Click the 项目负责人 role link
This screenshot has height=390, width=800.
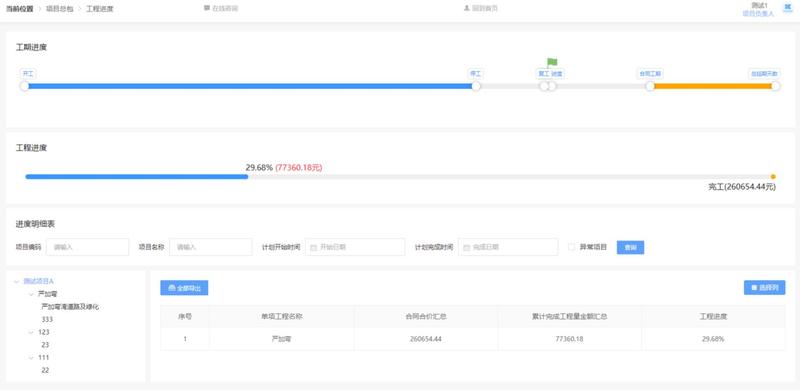tap(758, 14)
